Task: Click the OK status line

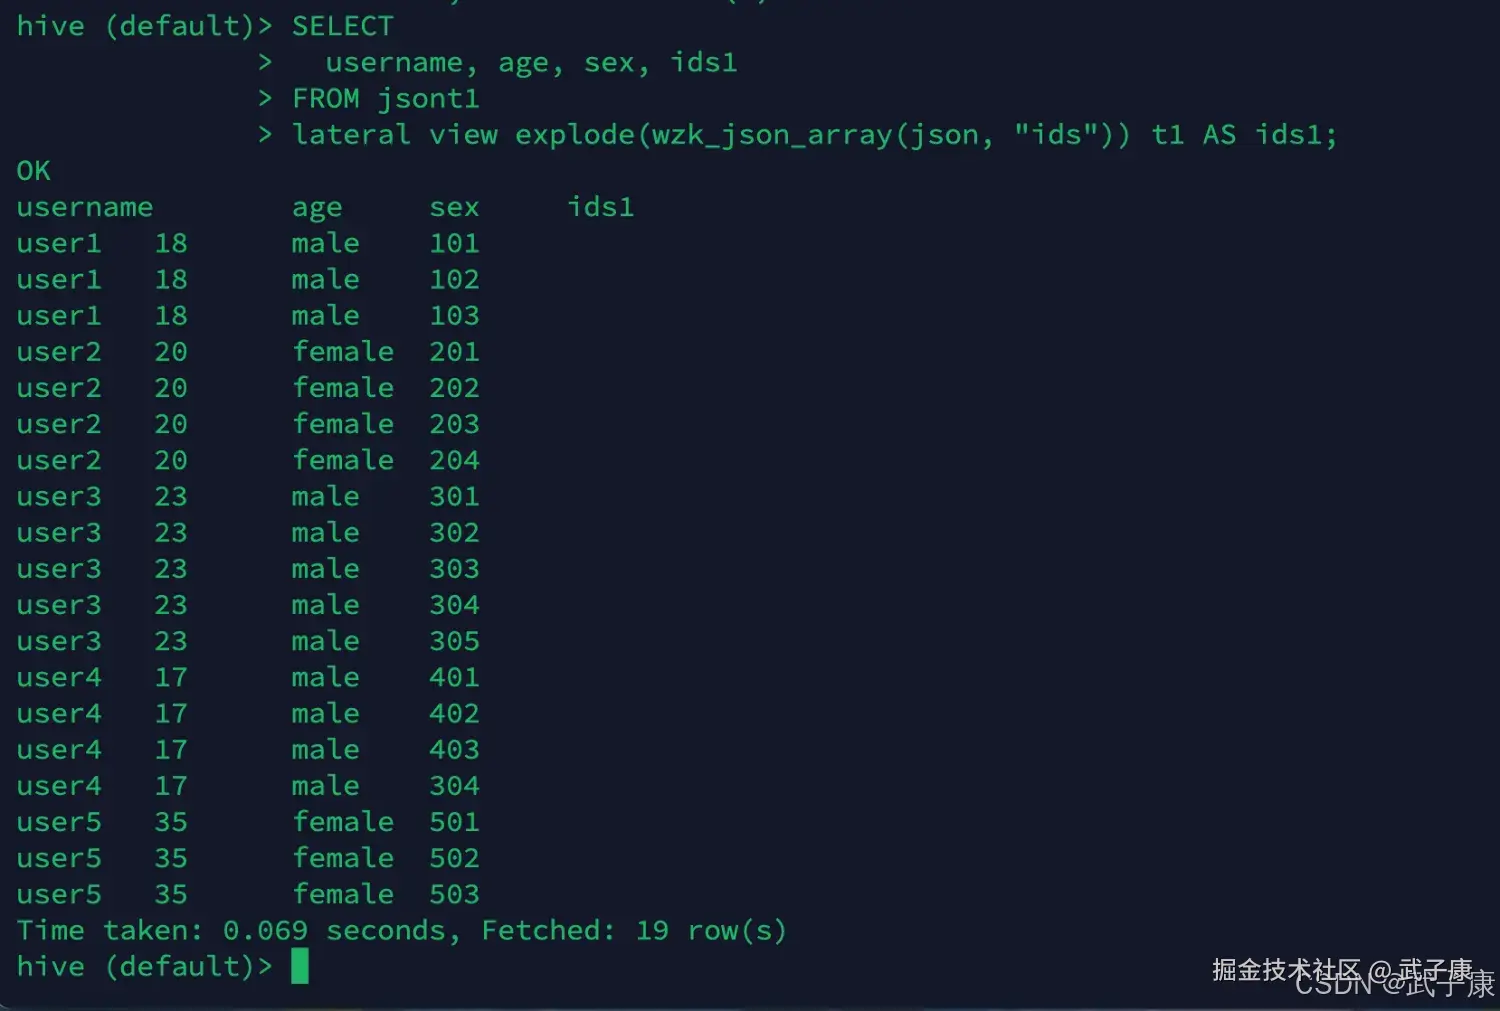Action: 33,171
